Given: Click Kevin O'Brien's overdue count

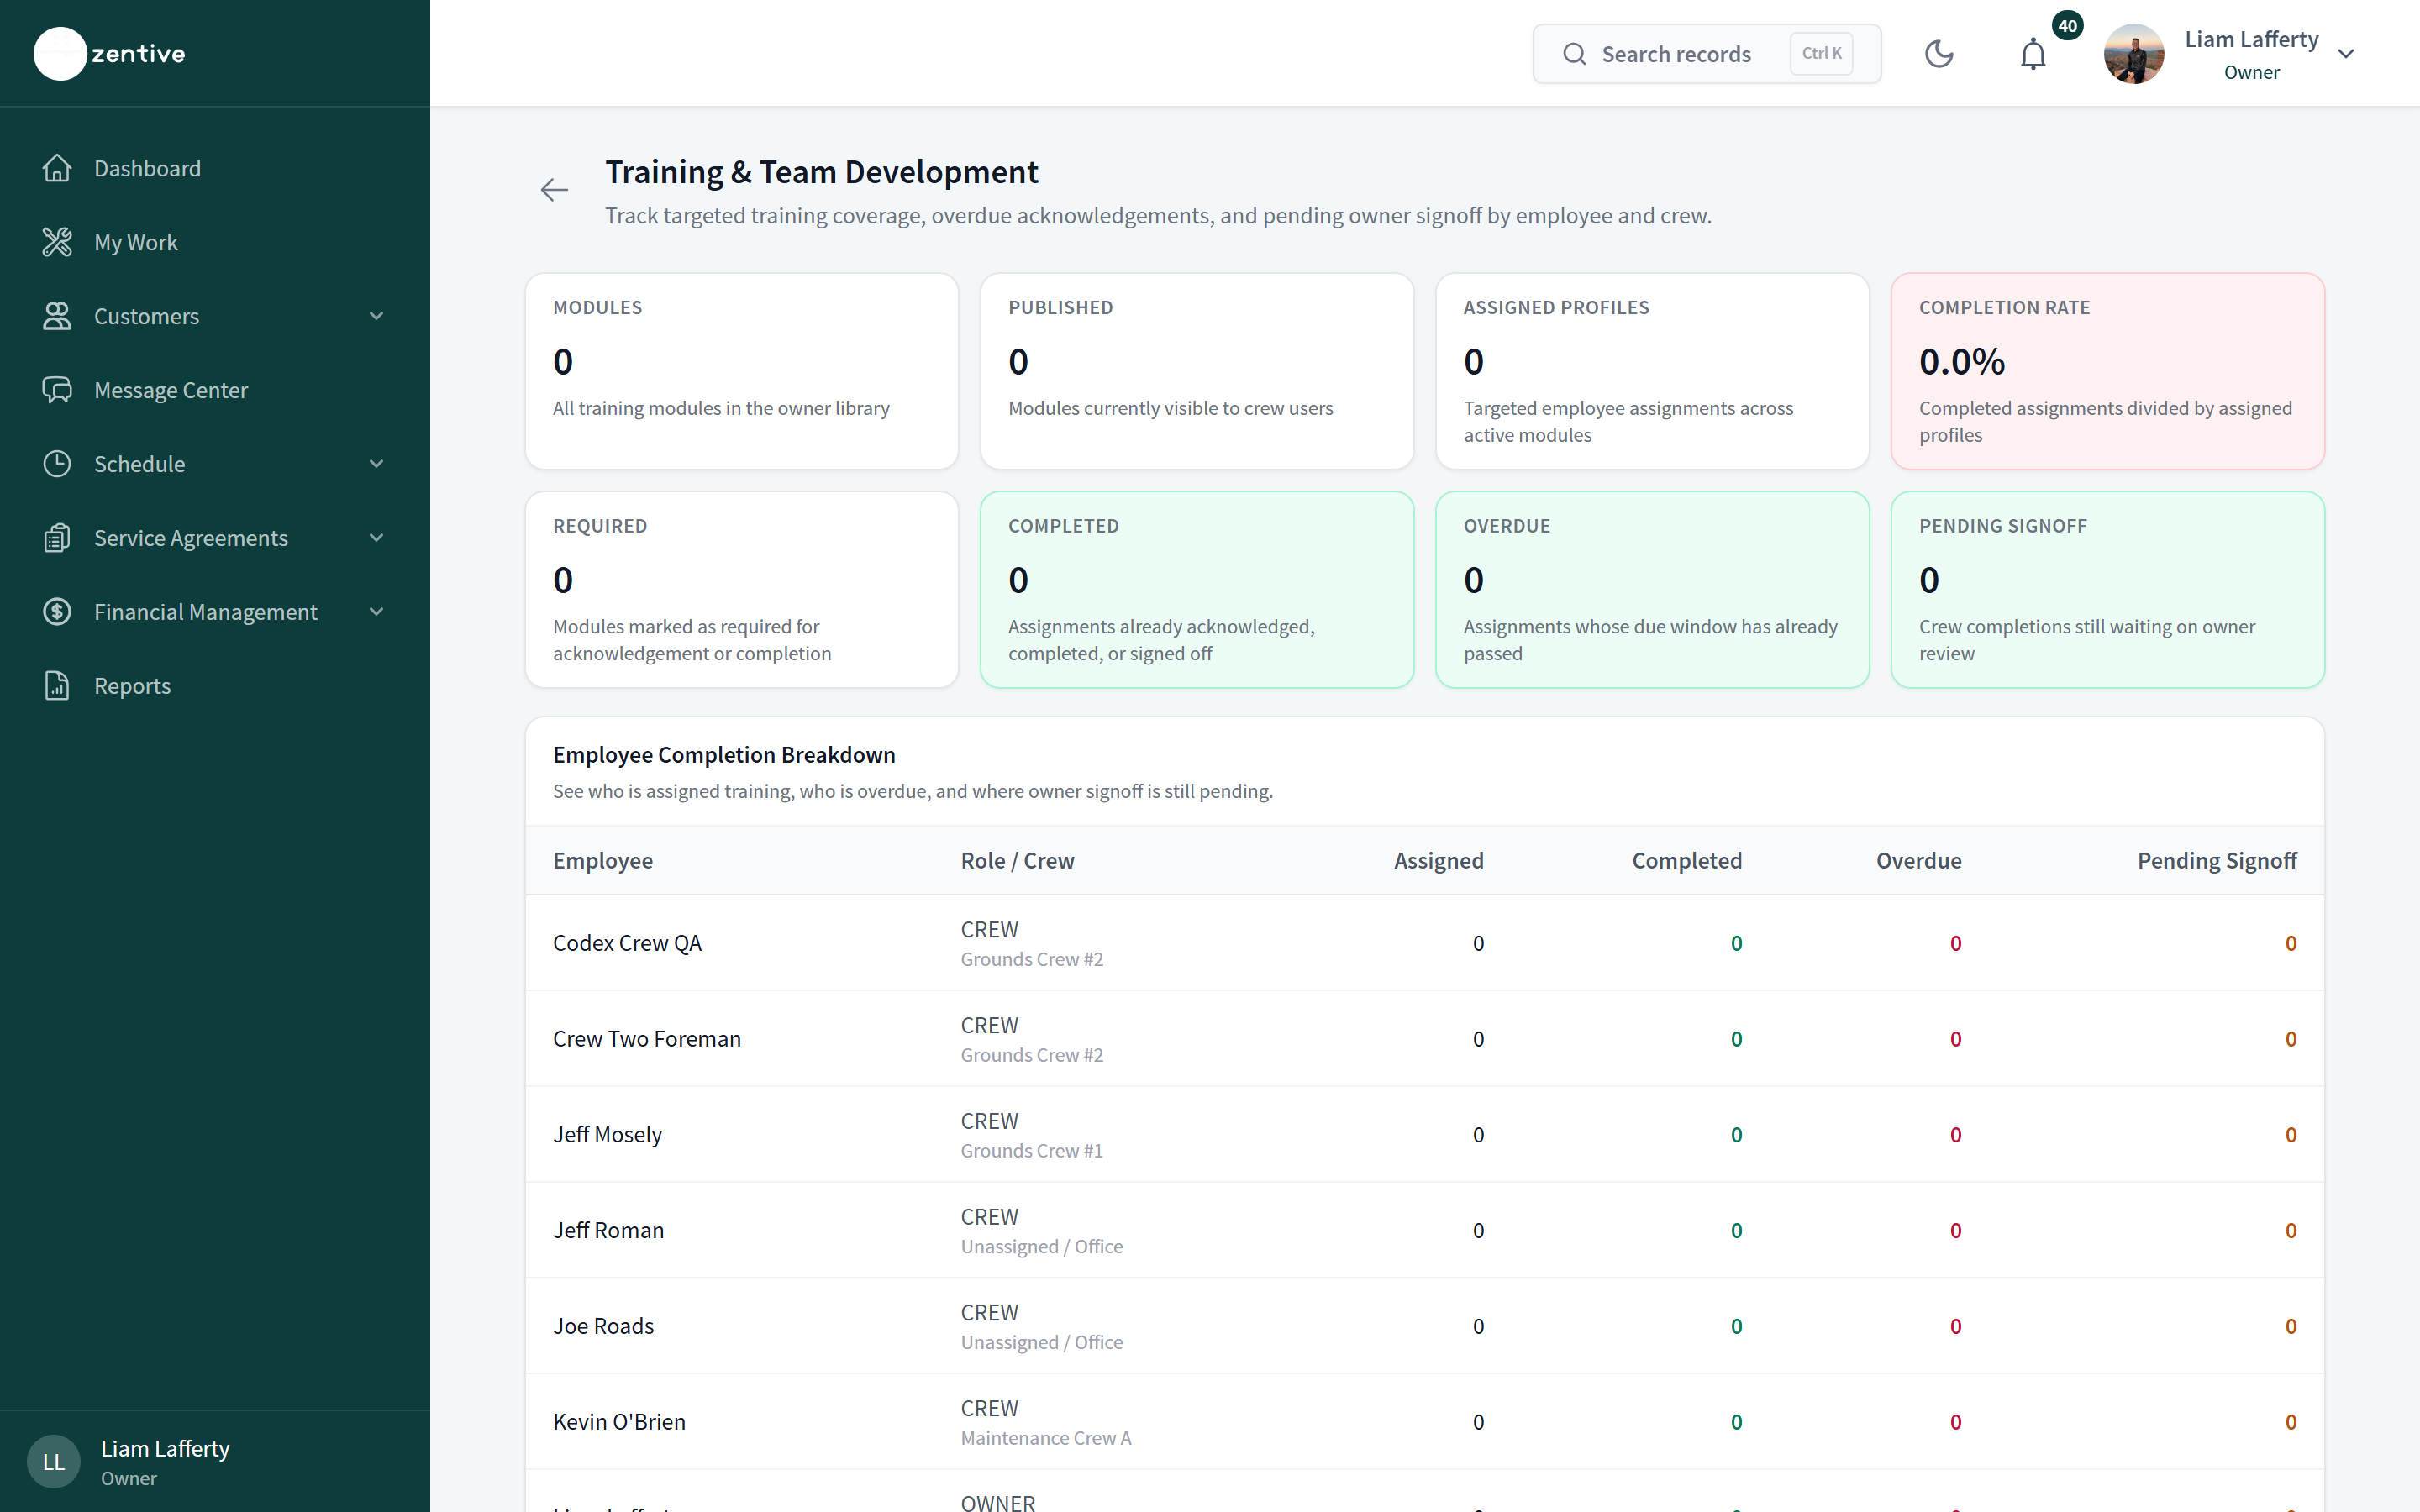Looking at the screenshot, I should point(1956,1422).
